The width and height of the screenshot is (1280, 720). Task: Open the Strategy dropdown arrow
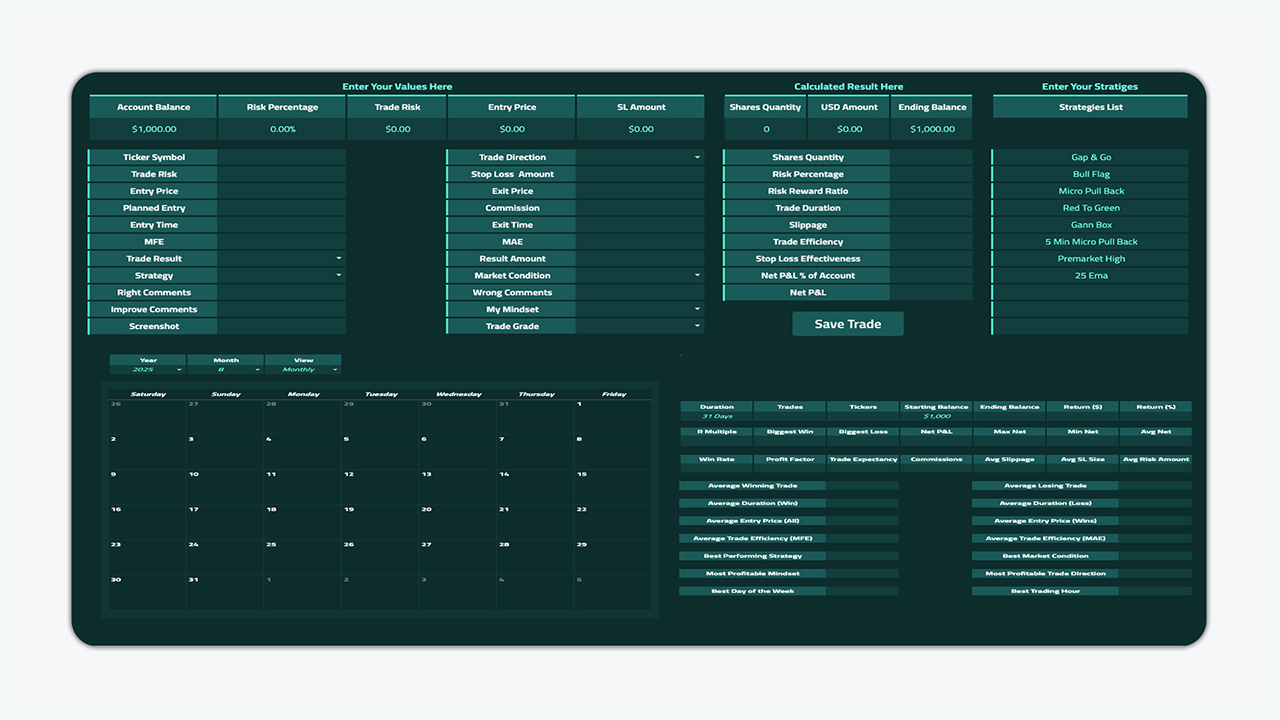[x=339, y=276]
